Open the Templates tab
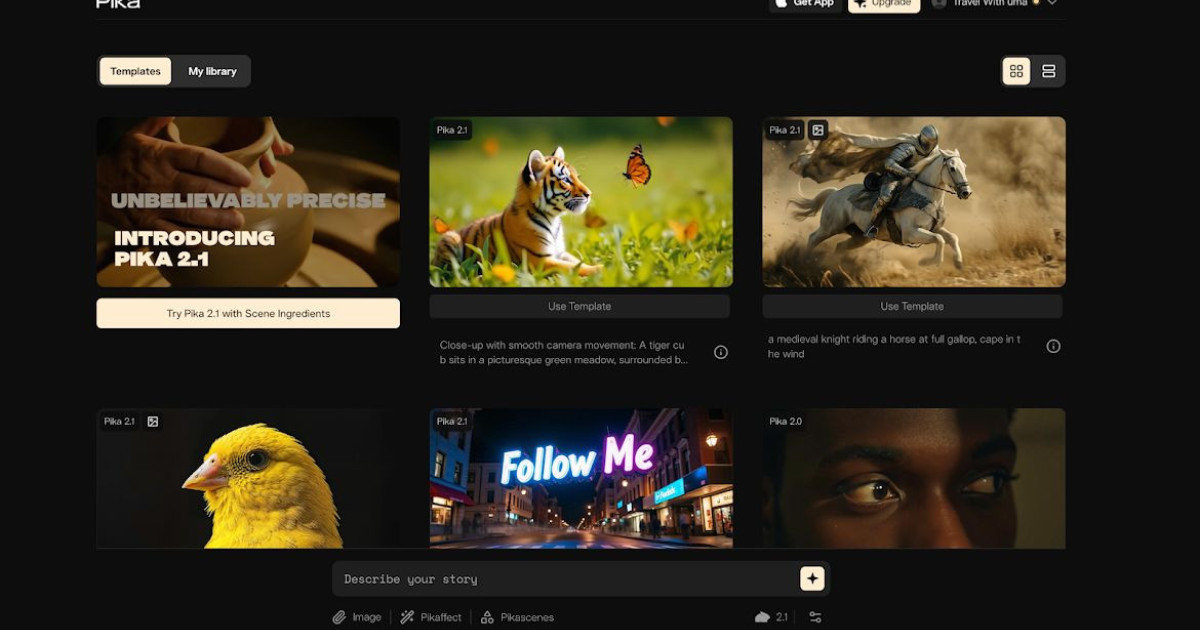This screenshot has width=1200, height=630. pos(135,71)
